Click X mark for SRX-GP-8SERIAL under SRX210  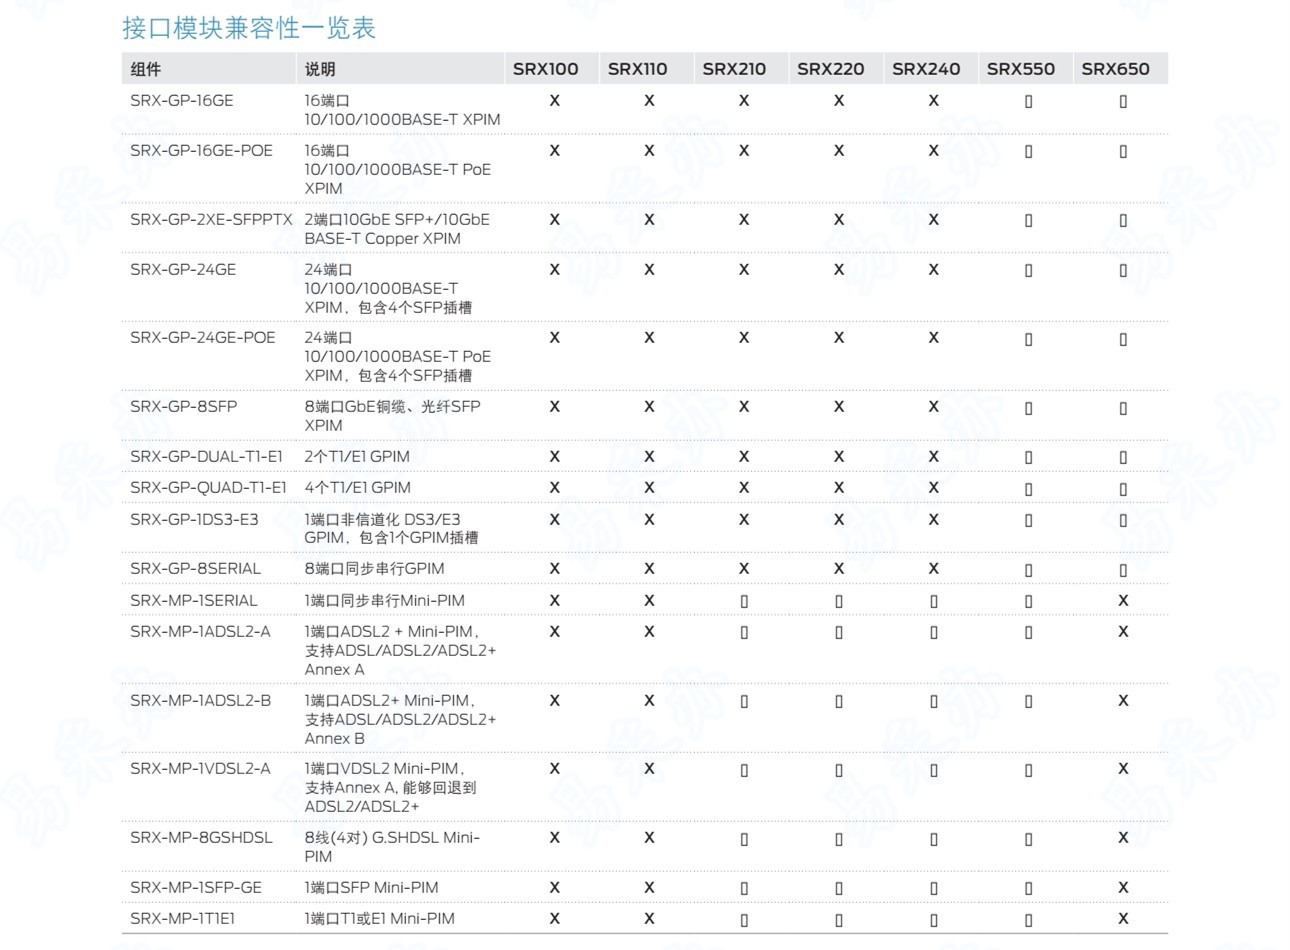pyautogui.click(x=743, y=569)
